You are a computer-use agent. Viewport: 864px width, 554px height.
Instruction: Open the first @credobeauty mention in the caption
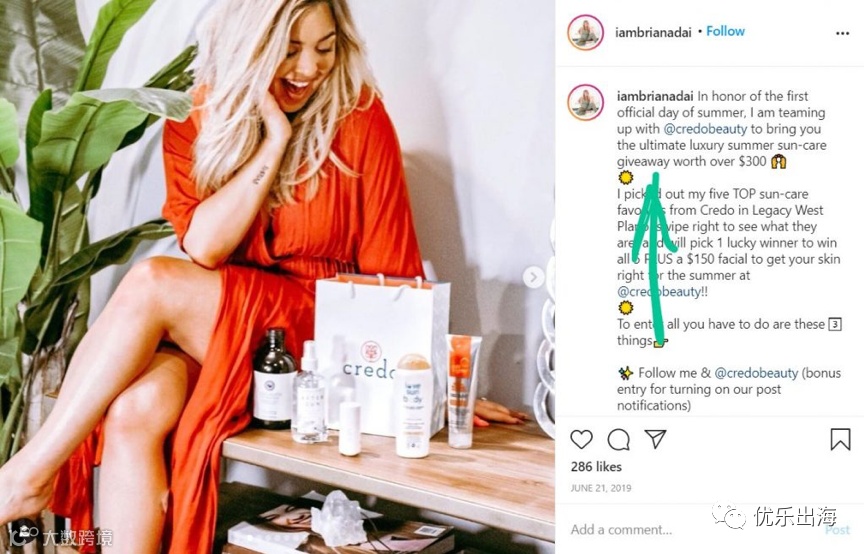pyautogui.click(x=705, y=129)
